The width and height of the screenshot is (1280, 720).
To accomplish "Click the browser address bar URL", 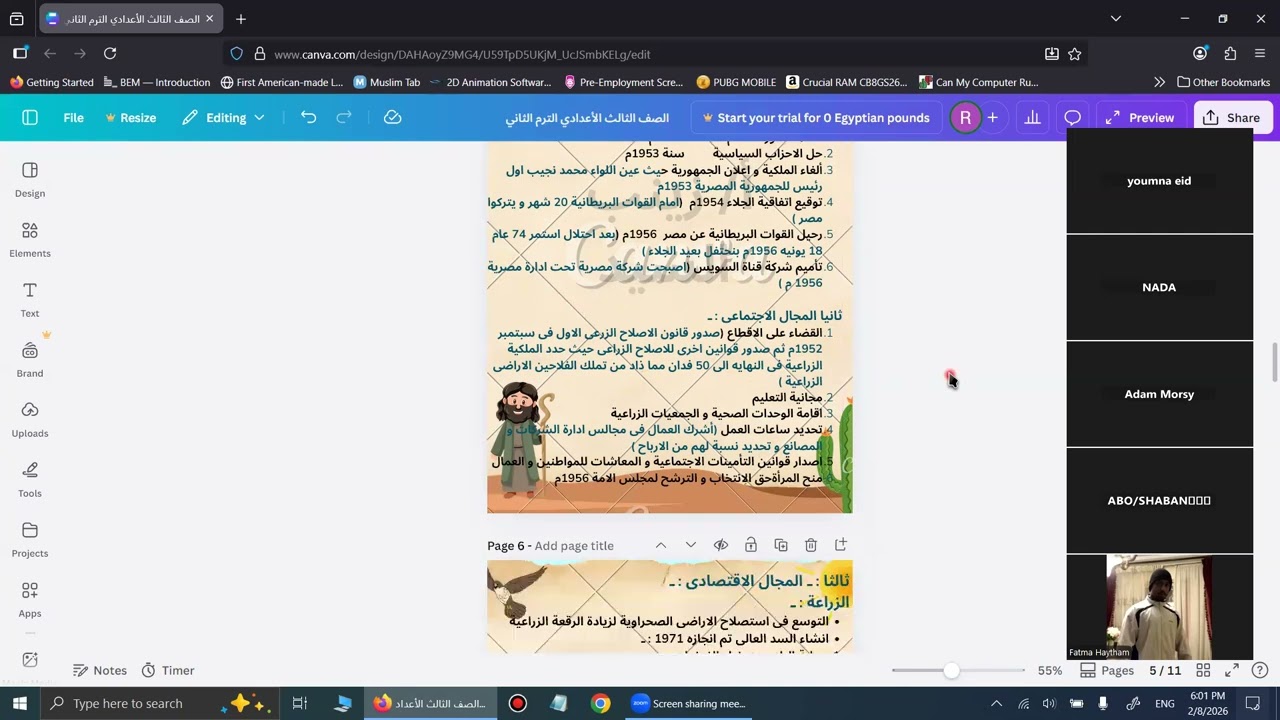I will [462, 54].
